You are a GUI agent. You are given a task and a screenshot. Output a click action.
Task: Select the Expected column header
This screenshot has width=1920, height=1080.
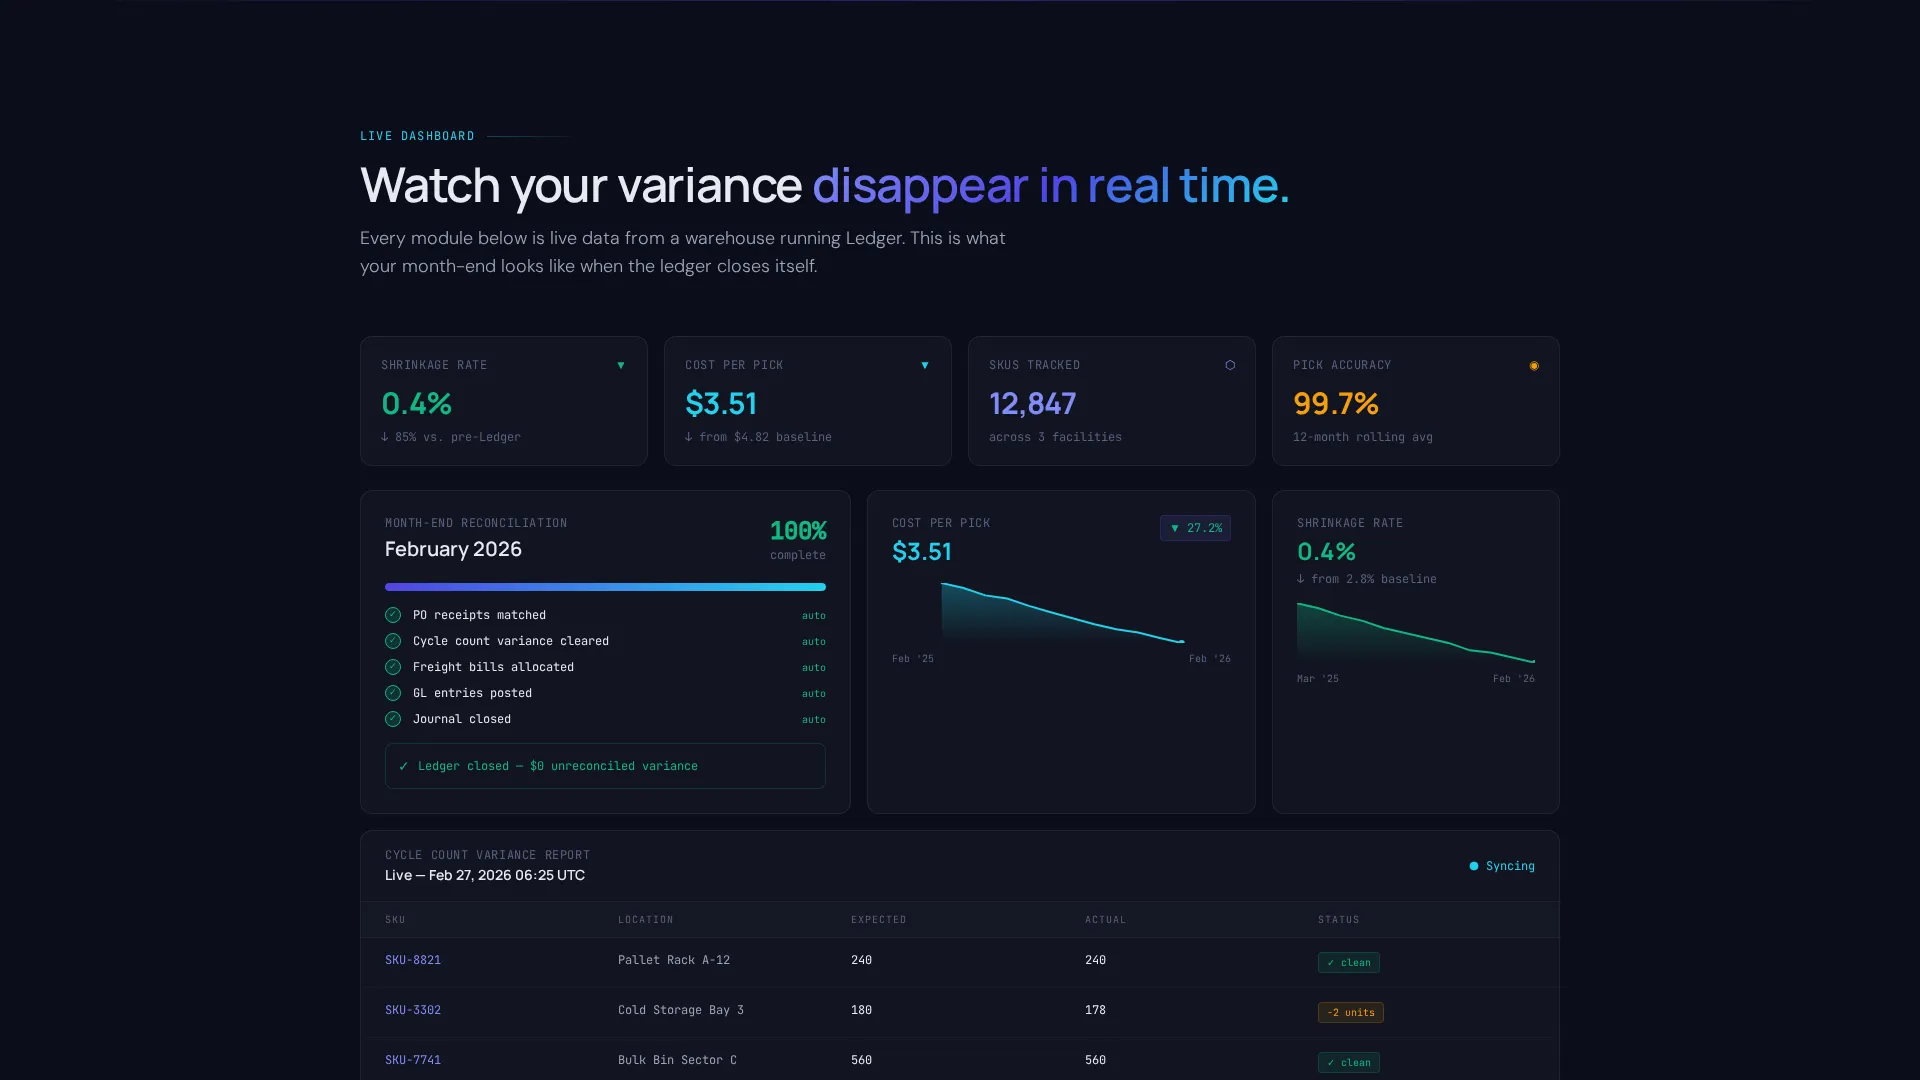878,920
